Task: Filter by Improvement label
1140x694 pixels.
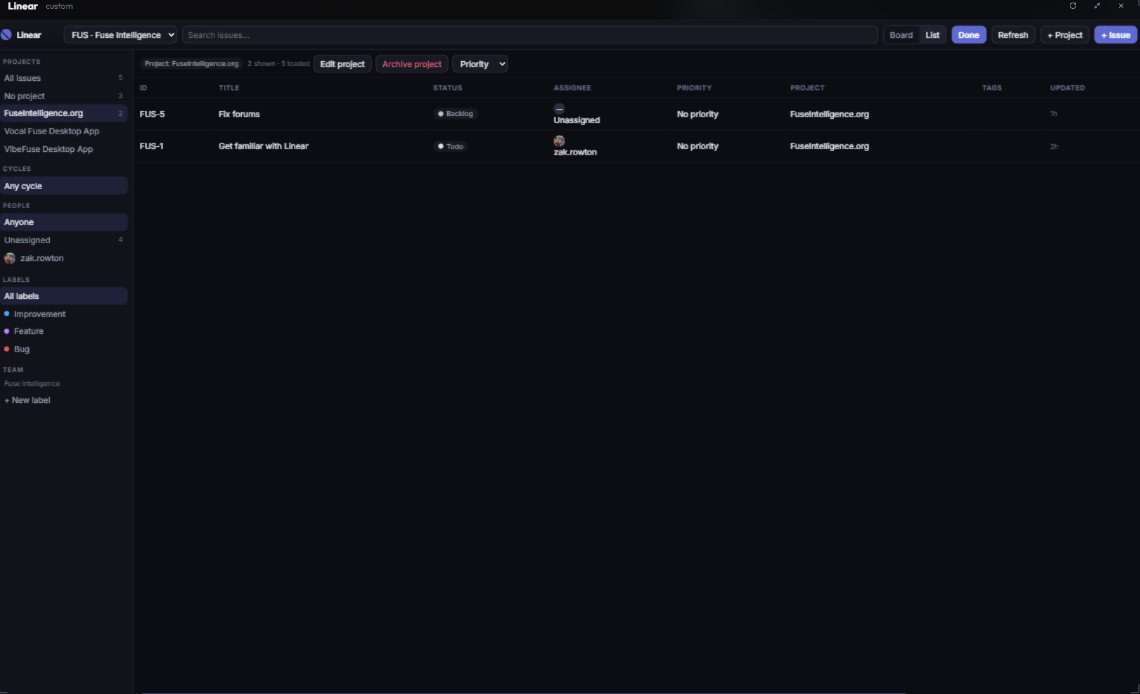Action: point(64,314)
